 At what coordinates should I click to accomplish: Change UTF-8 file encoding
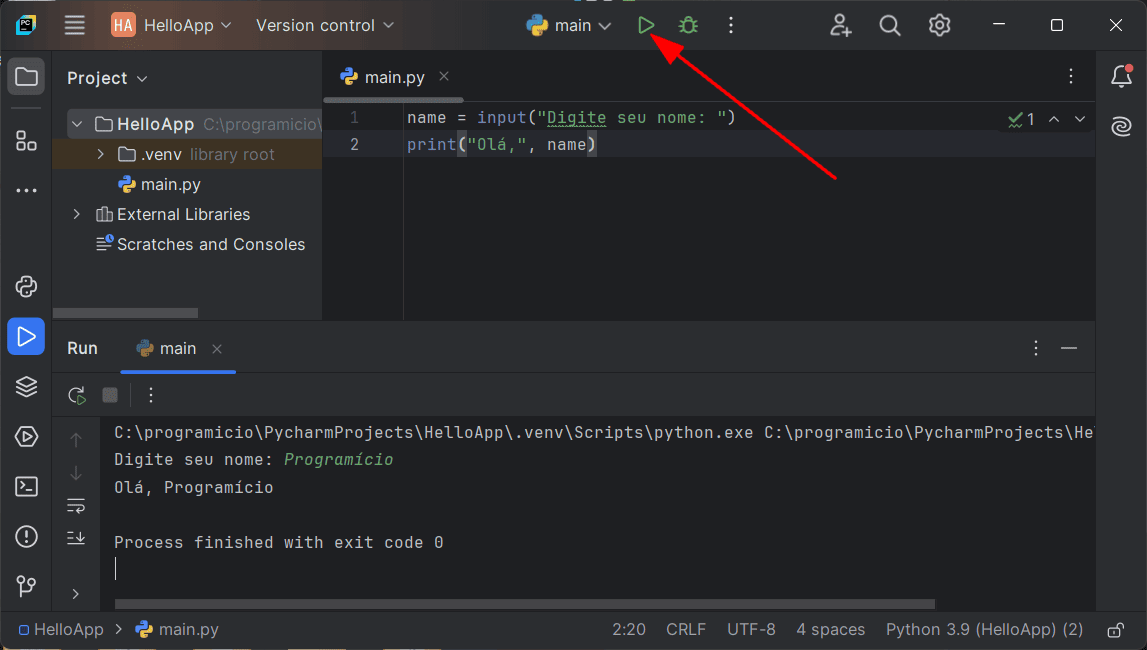coord(751,630)
